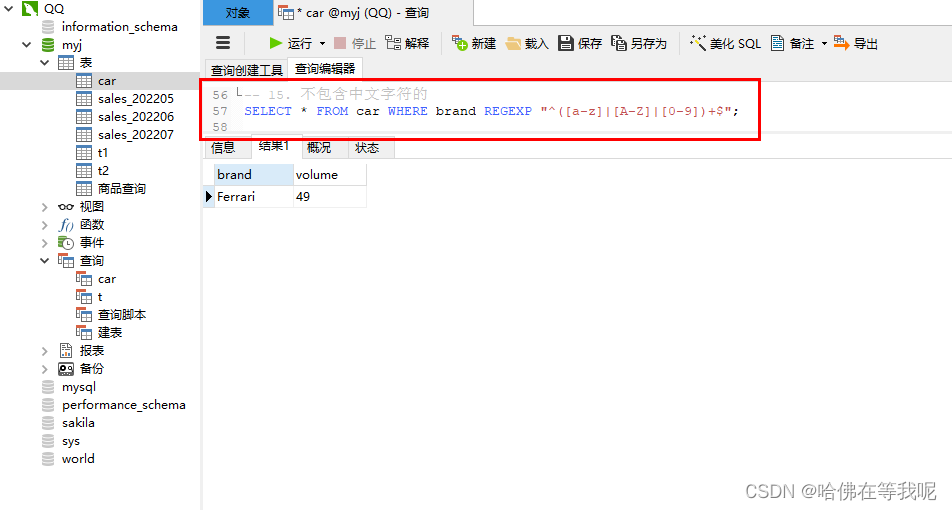This screenshot has height=510, width=952.
Task: Select information_schema database
Action: (120, 27)
